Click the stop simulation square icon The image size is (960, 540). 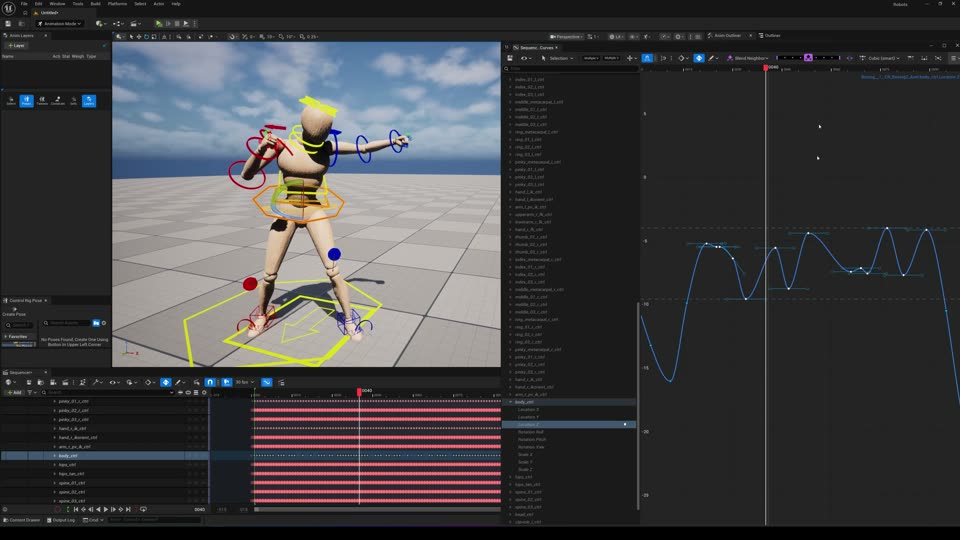pyautogui.click(x=177, y=23)
